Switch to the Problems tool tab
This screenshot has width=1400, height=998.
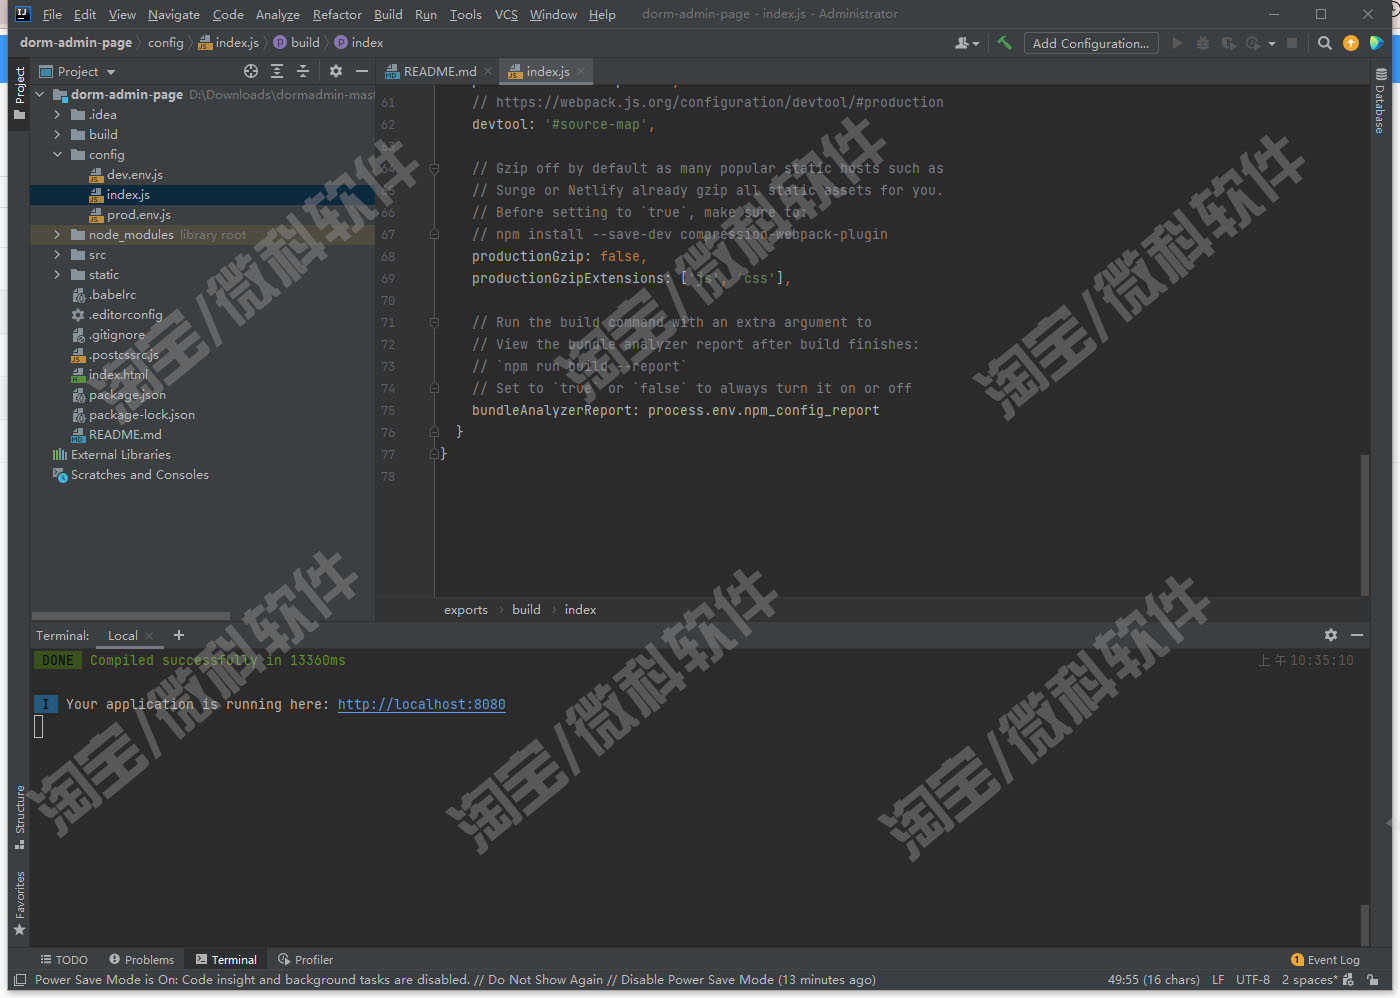[141, 960]
